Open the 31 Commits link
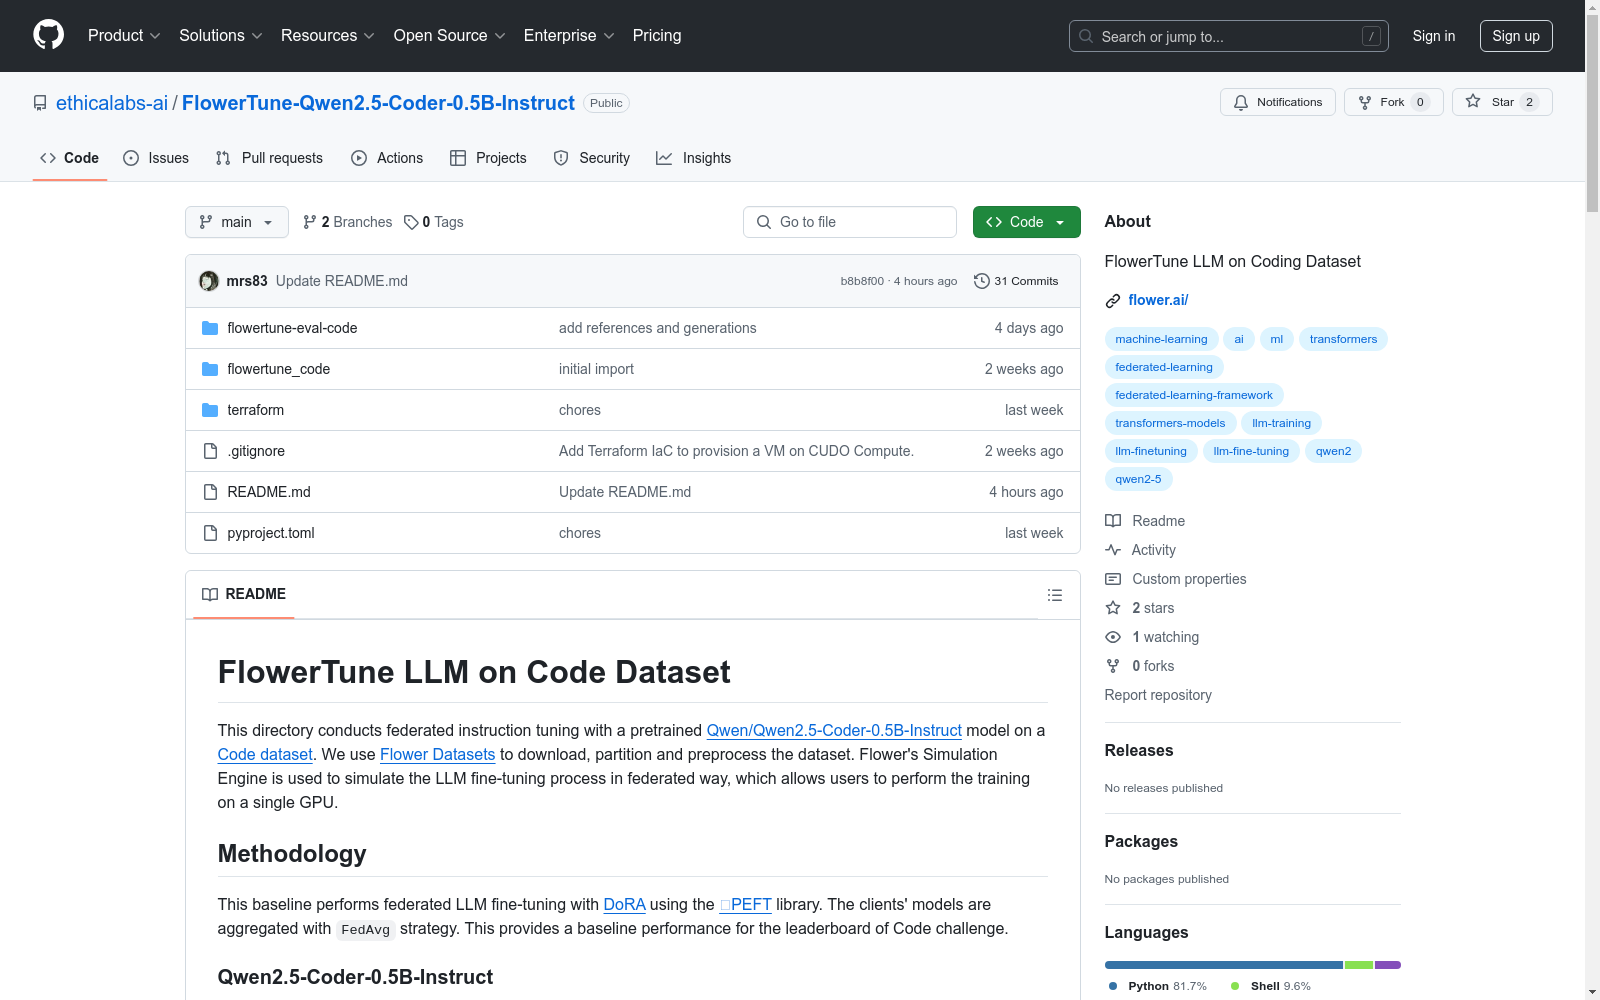The image size is (1600, 1000). tap(1016, 281)
